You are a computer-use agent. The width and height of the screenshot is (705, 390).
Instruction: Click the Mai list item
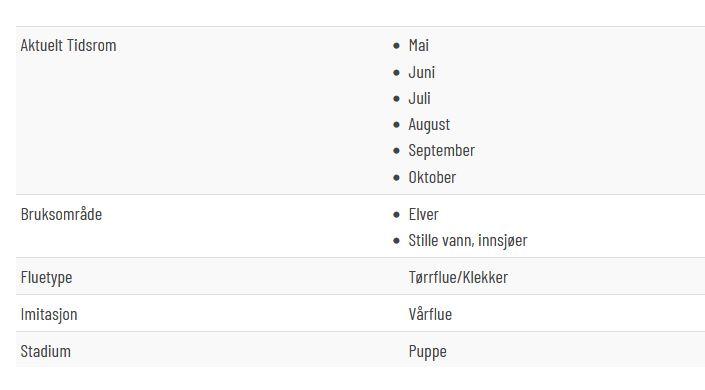click(x=418, y=45)
